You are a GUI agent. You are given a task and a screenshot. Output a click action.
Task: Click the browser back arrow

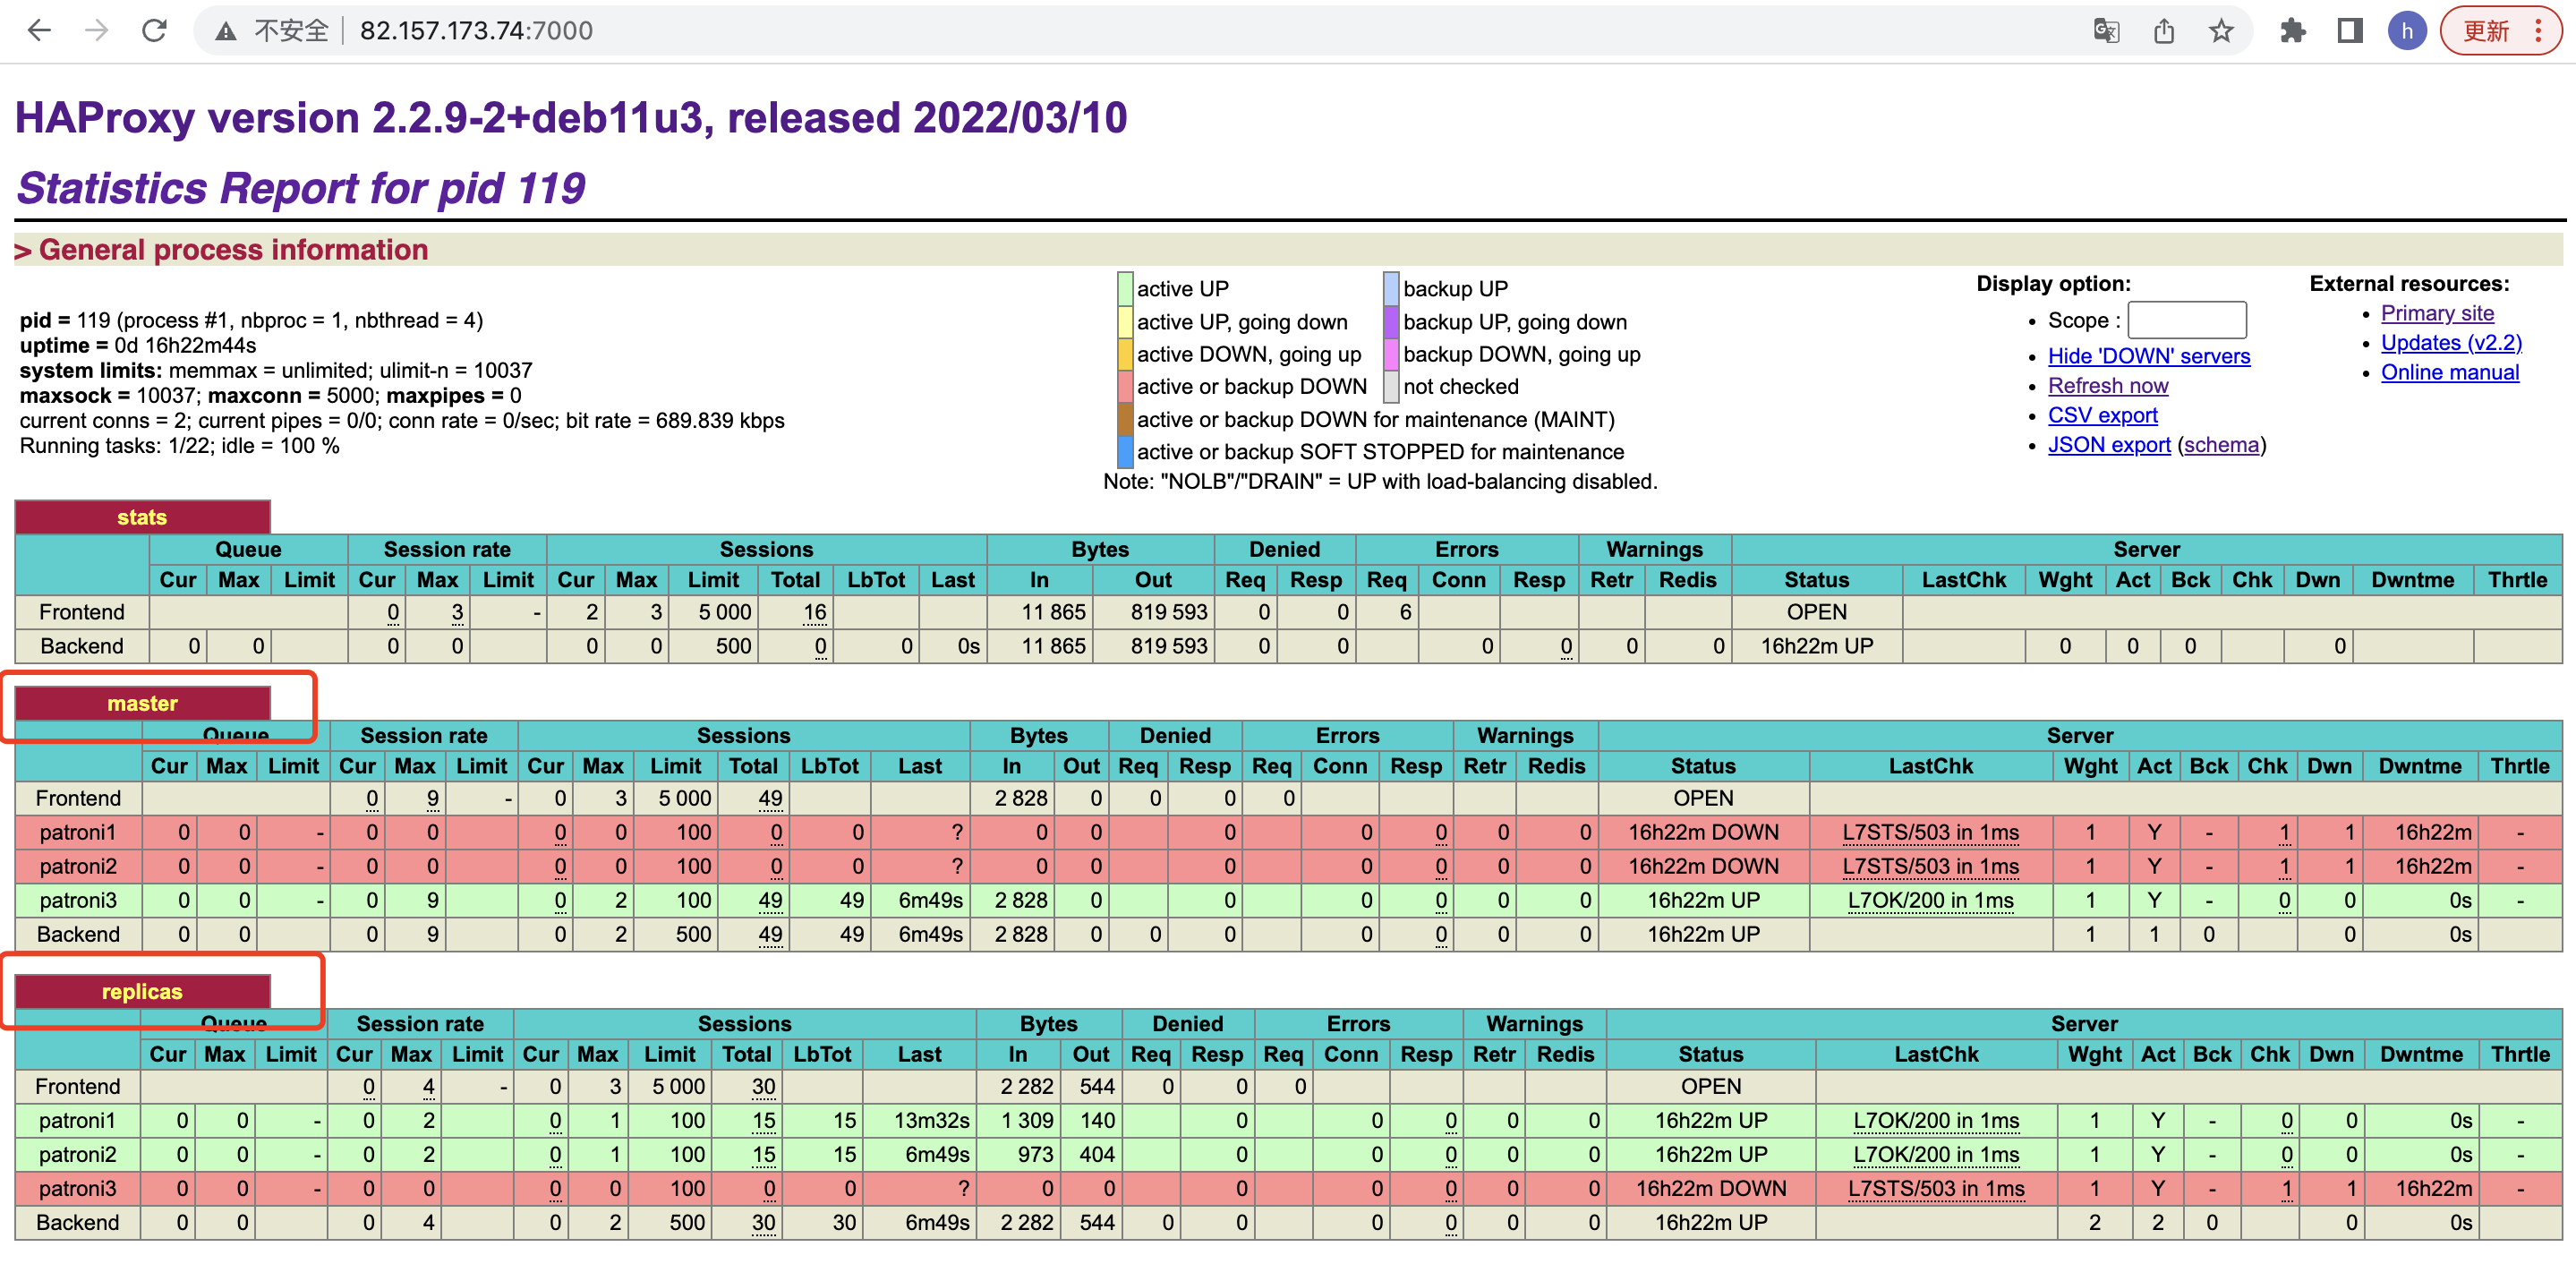tap(39, 30)
